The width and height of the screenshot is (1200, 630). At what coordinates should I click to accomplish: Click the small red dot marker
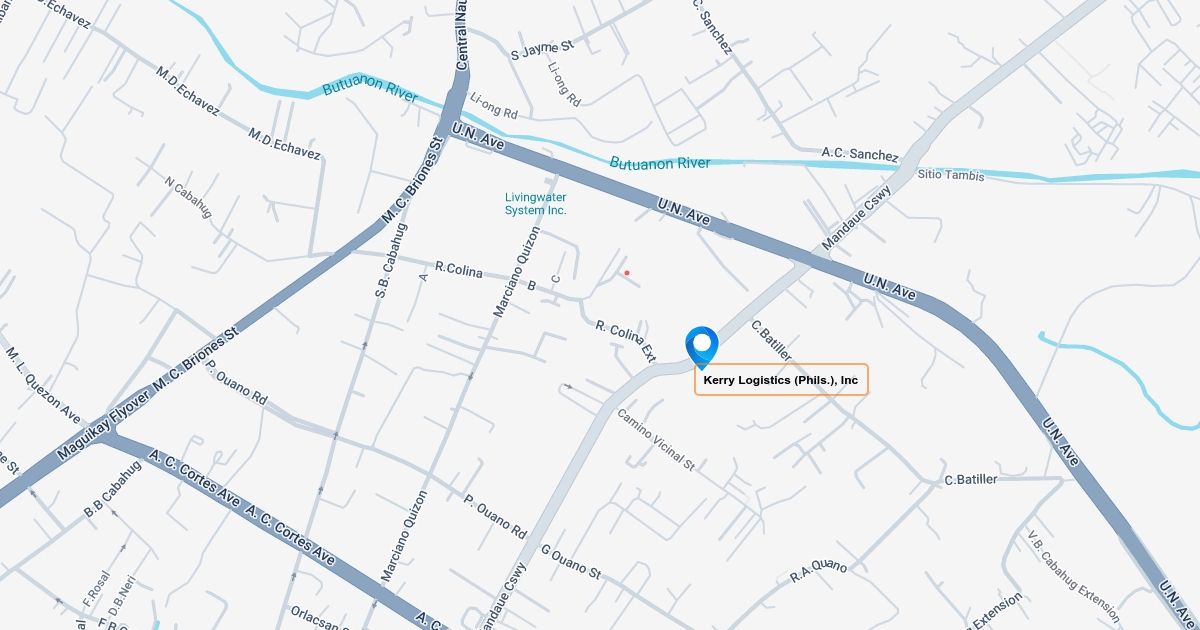(x=627, y=272)
